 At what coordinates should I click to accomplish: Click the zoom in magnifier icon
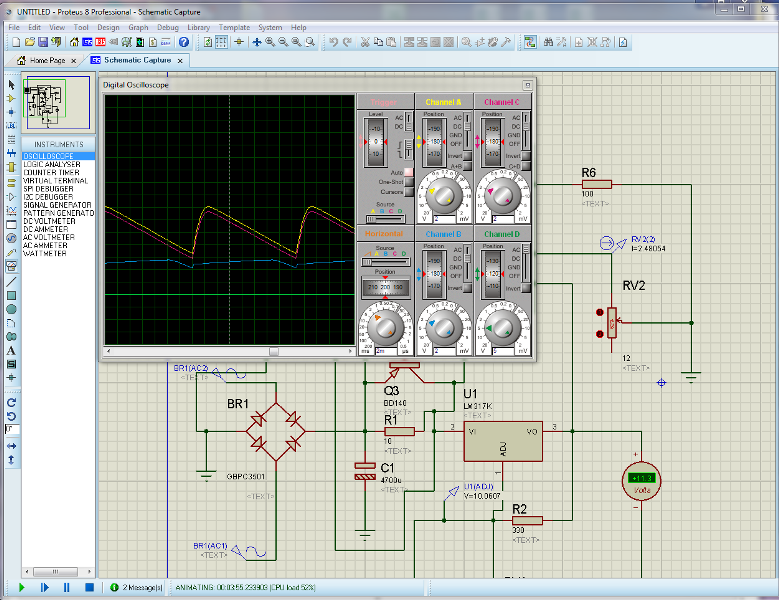pyautogui.click(x=270, y=42)
